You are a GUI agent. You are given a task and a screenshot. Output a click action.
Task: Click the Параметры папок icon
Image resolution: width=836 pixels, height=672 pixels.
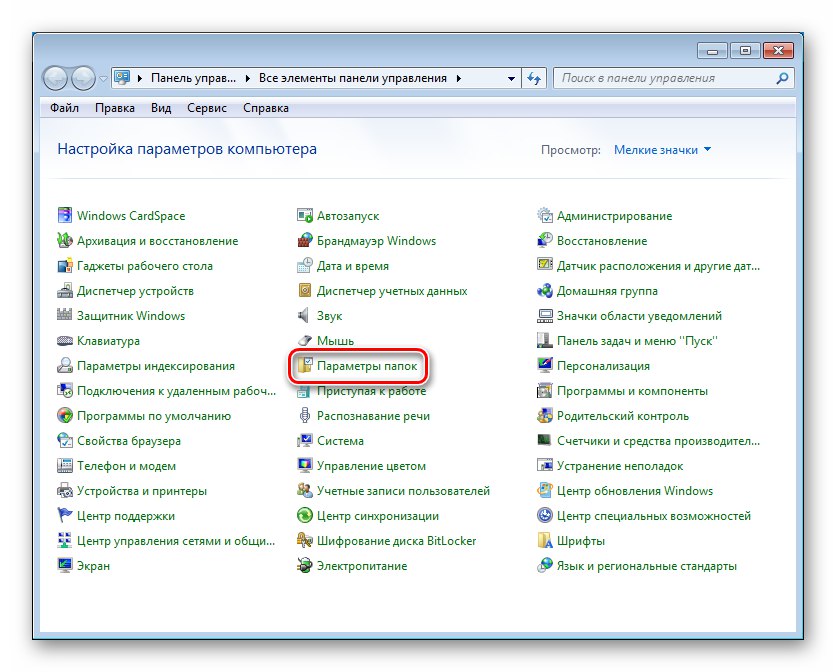point(304,365)
